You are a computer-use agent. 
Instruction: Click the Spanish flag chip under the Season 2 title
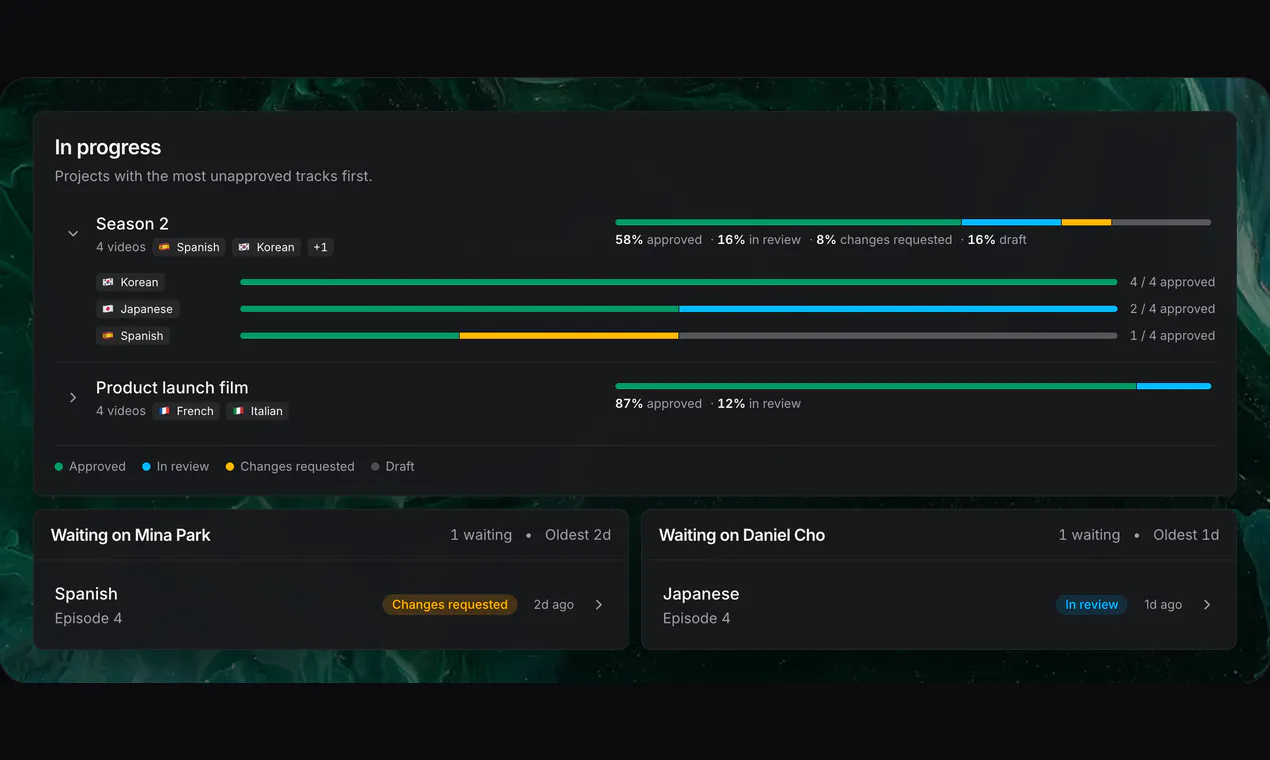coord(189,247)
